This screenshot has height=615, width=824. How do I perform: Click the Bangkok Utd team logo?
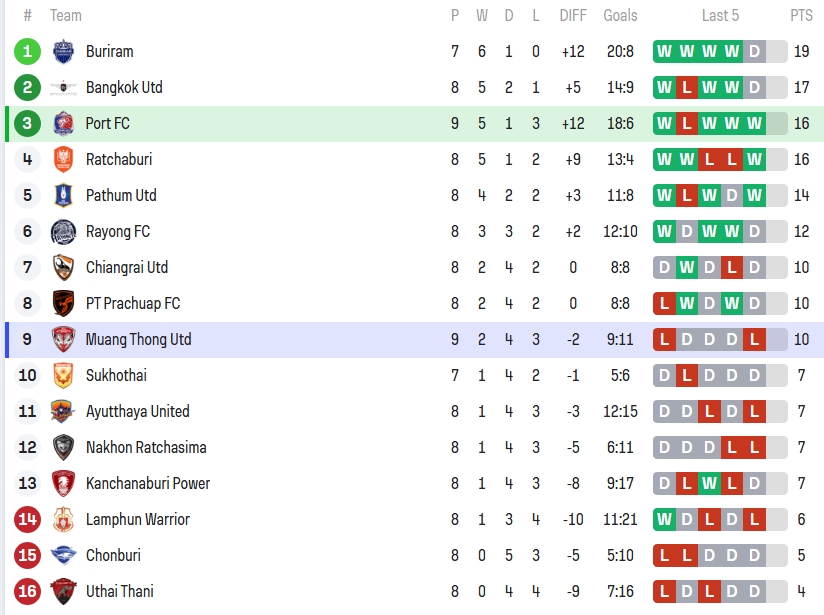click(63, 87)
